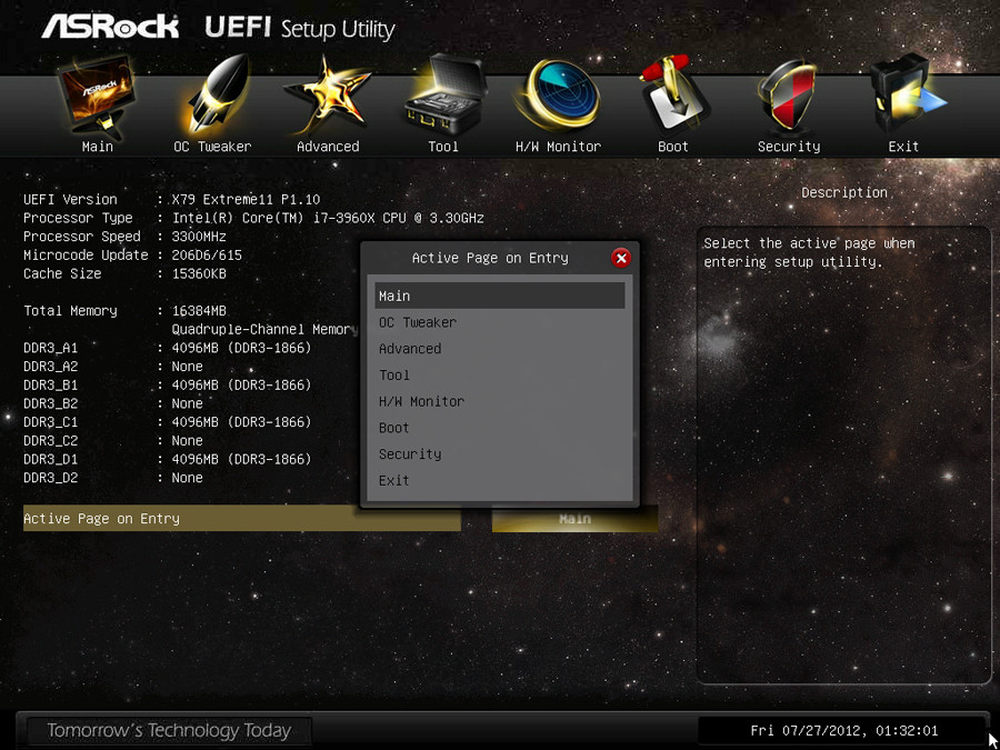The height and width of the screenshot is (750, 1000).
Task: Click the date and time display
Action: (x=844, y=731)
